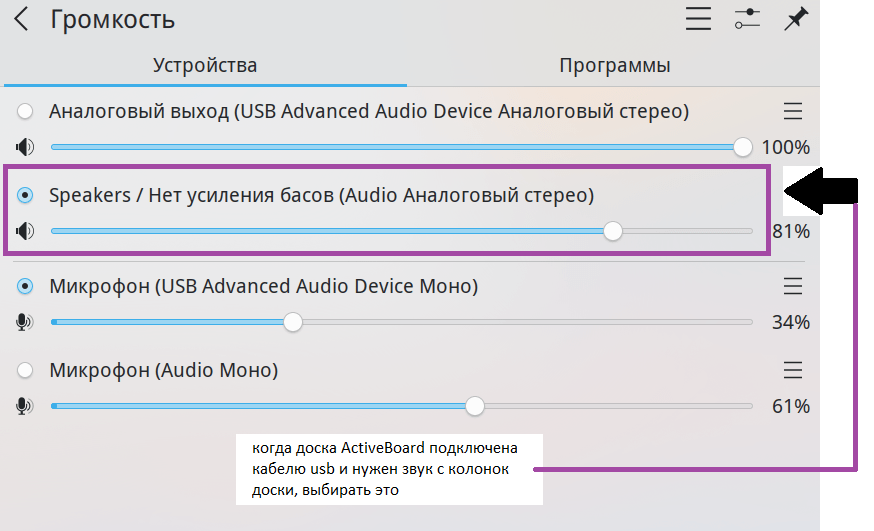Image resolution: width=874 pixels, height=531 pixels.
Task: Mute the USB analog output speaker
Action: tap(25, 147)
